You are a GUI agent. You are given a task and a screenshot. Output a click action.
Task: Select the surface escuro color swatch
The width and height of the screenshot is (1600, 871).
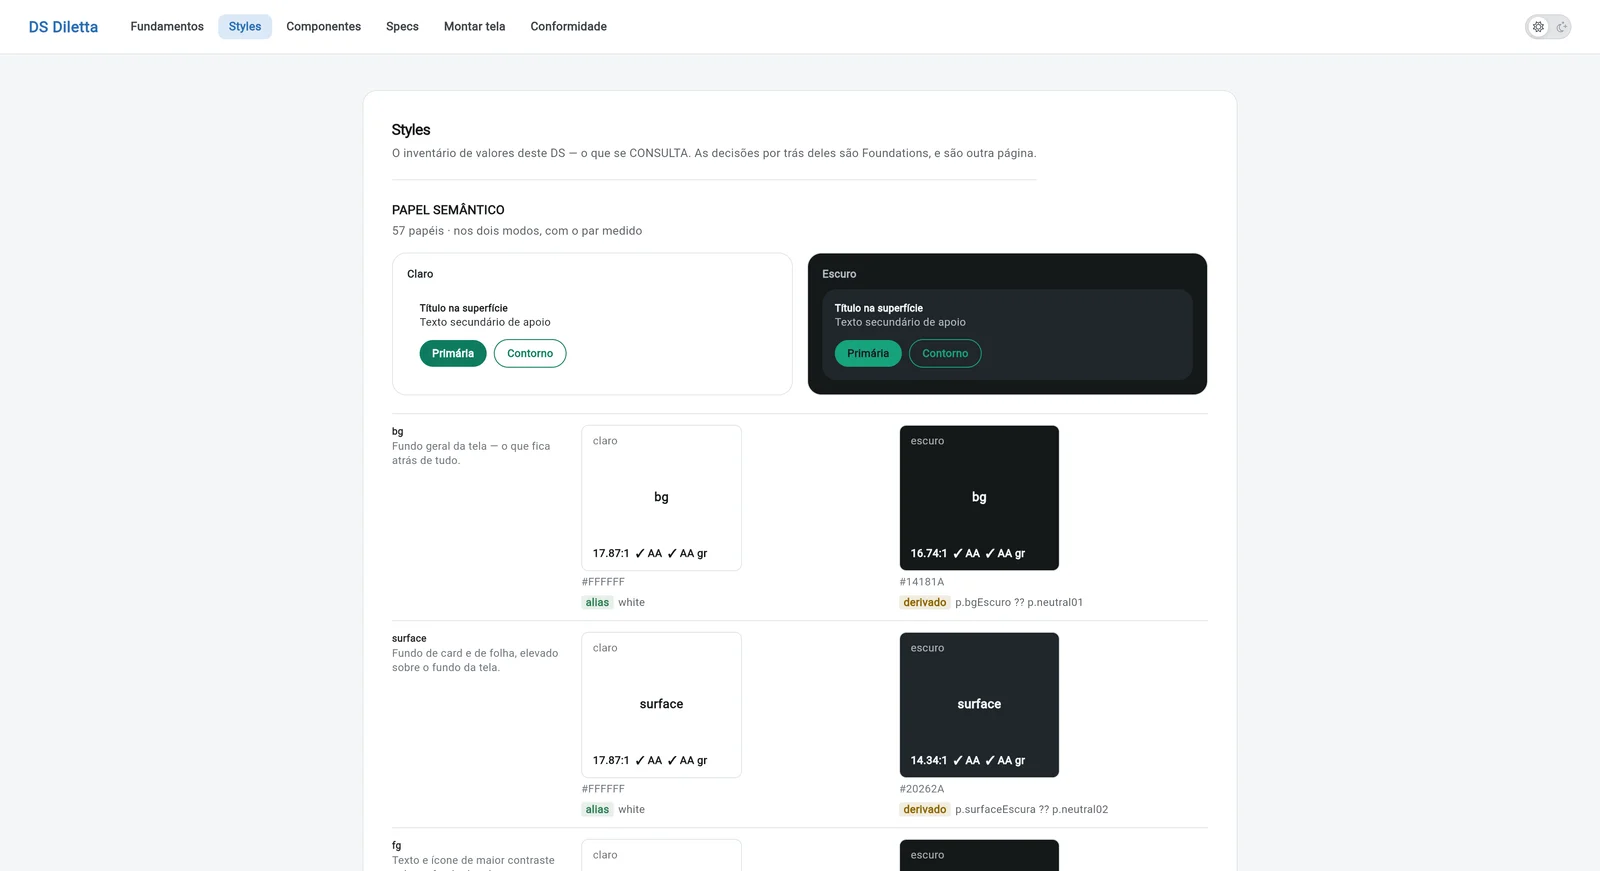pos(979,705)
